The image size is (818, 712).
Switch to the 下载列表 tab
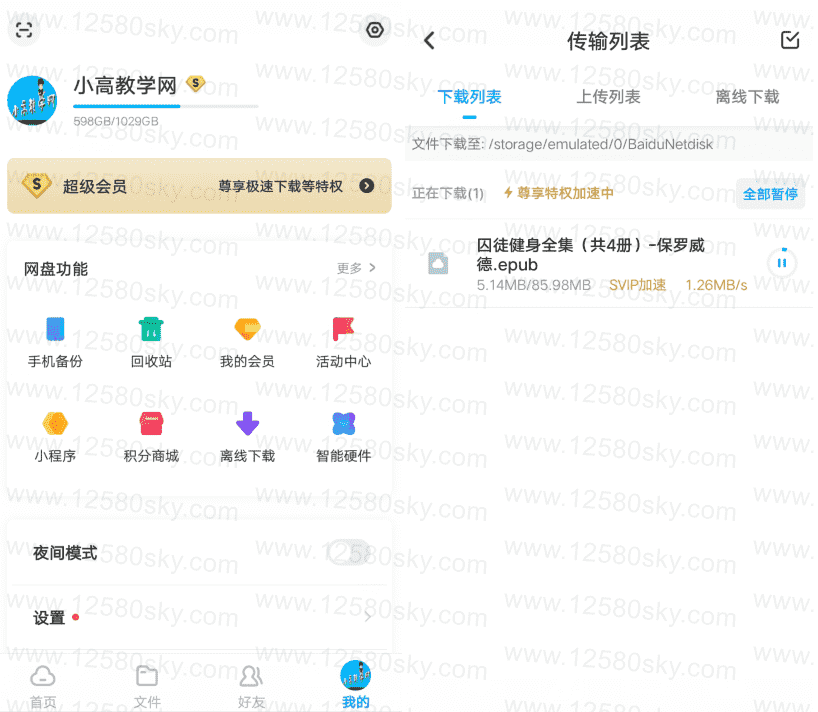[470, 97]
